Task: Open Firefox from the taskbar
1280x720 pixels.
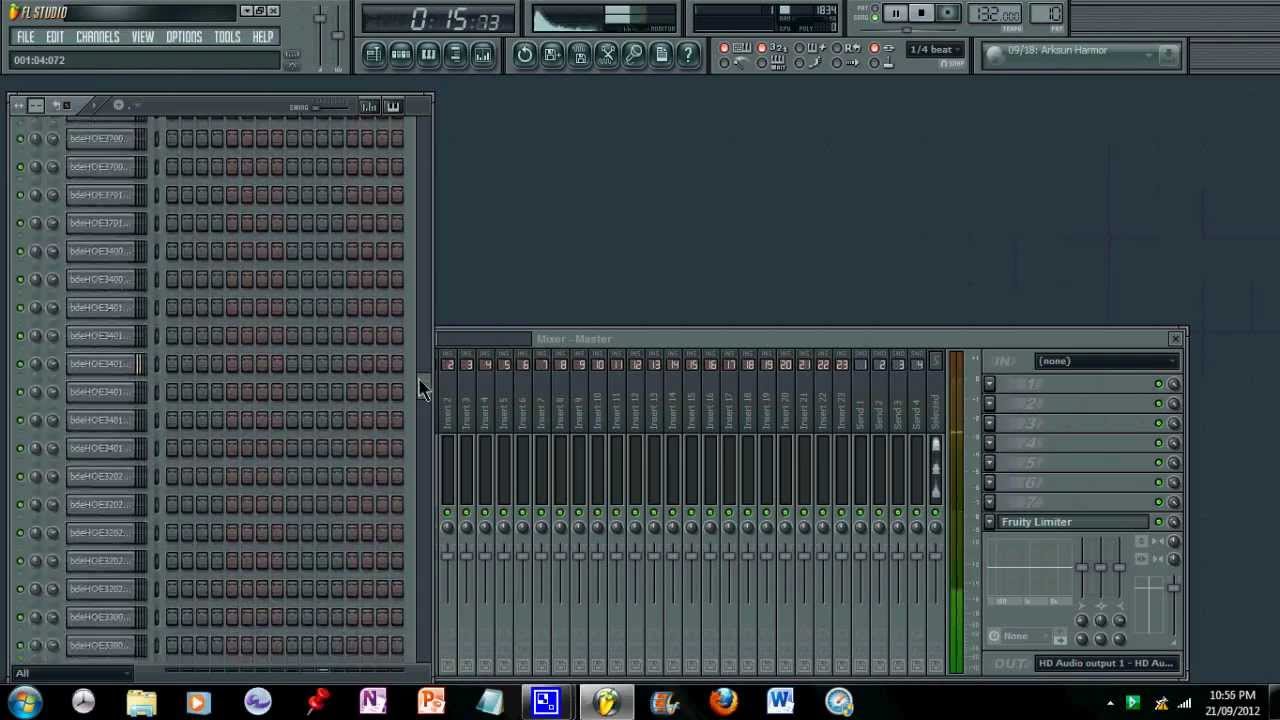Action: coord(723,702)
